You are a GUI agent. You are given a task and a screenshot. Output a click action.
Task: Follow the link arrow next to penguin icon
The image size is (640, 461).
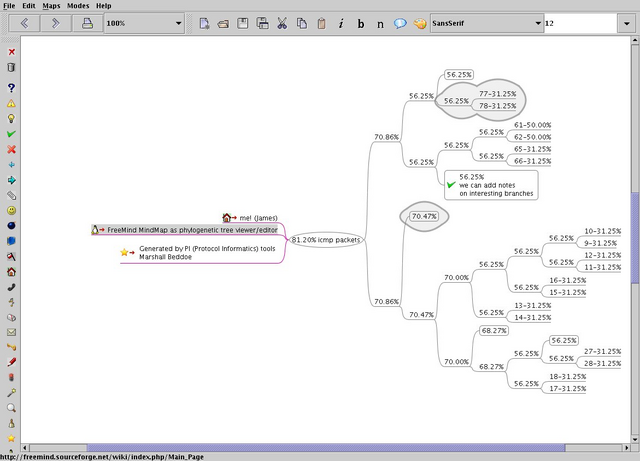coord(102,230)
